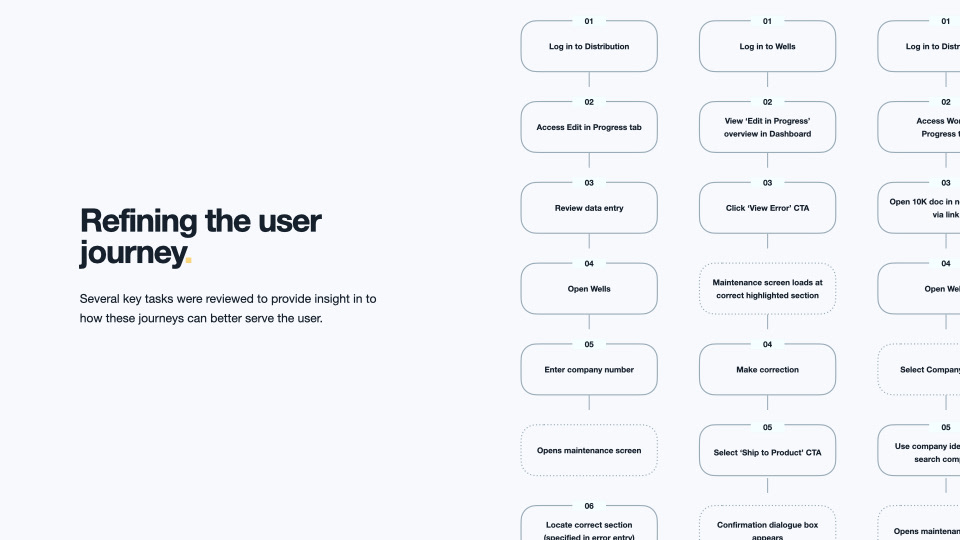Select the 'Access Edit in Progress tab' box
Image resolution: width=960 pixels, height=540 pixels.
click(589, 128)
